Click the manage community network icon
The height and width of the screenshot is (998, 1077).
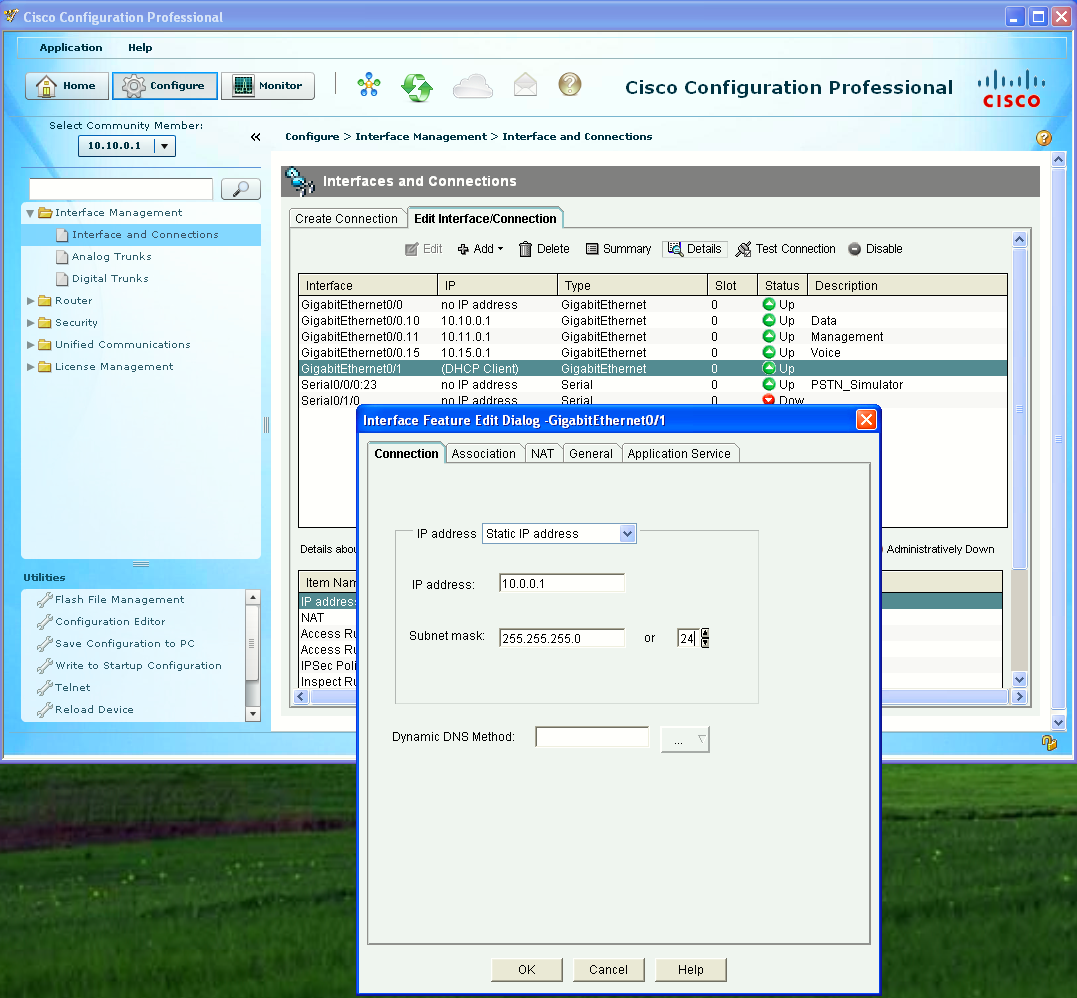point(369,85)
